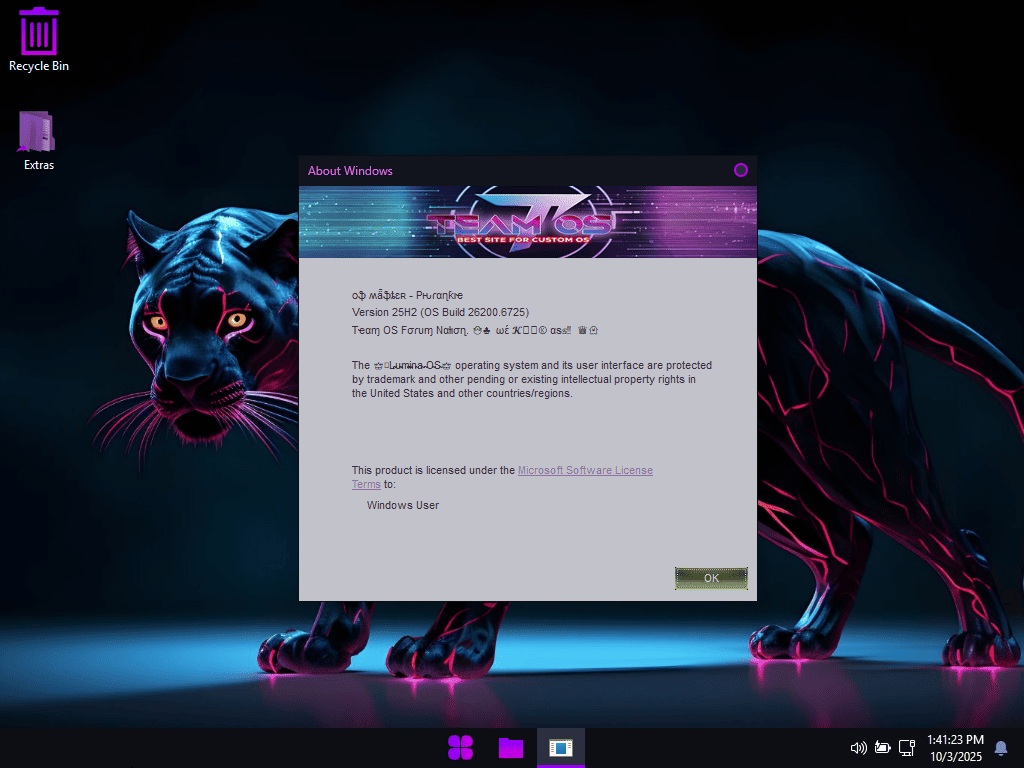Click the About Windows title bar

pos(500,170)
